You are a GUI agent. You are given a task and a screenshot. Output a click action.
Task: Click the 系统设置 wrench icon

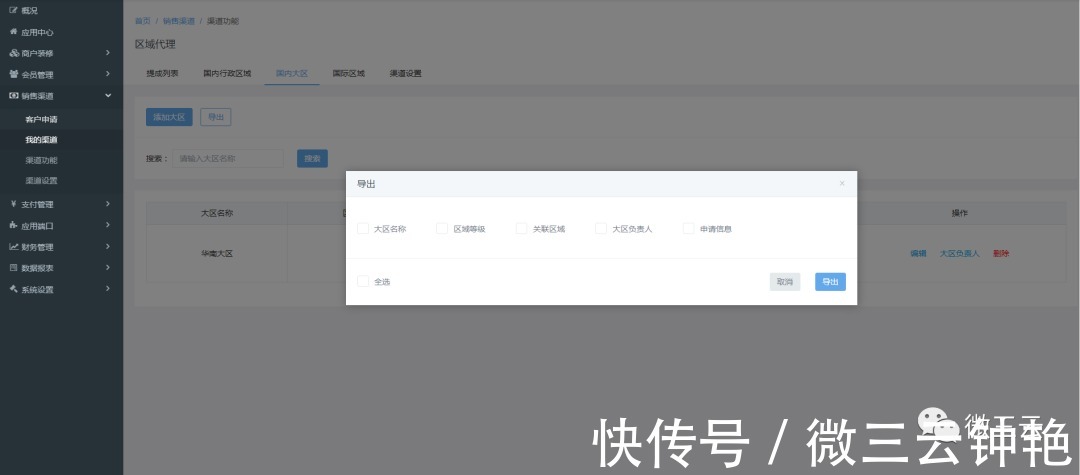[13, 289]
